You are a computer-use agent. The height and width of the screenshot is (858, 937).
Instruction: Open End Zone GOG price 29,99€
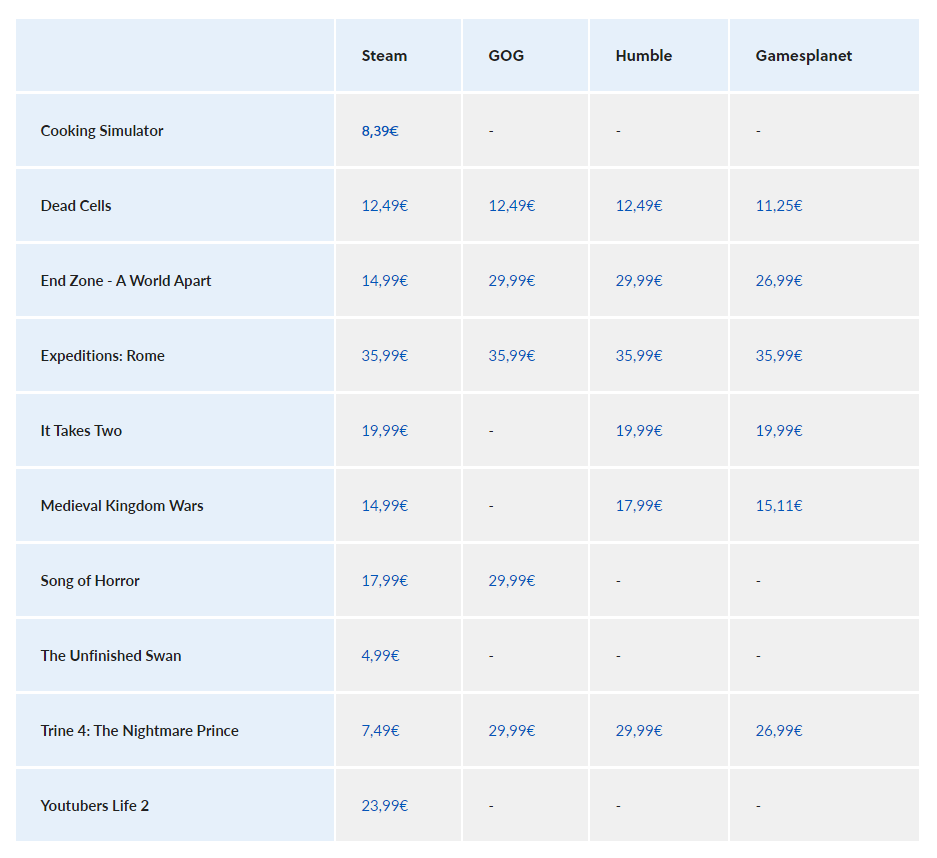[512, 281]
